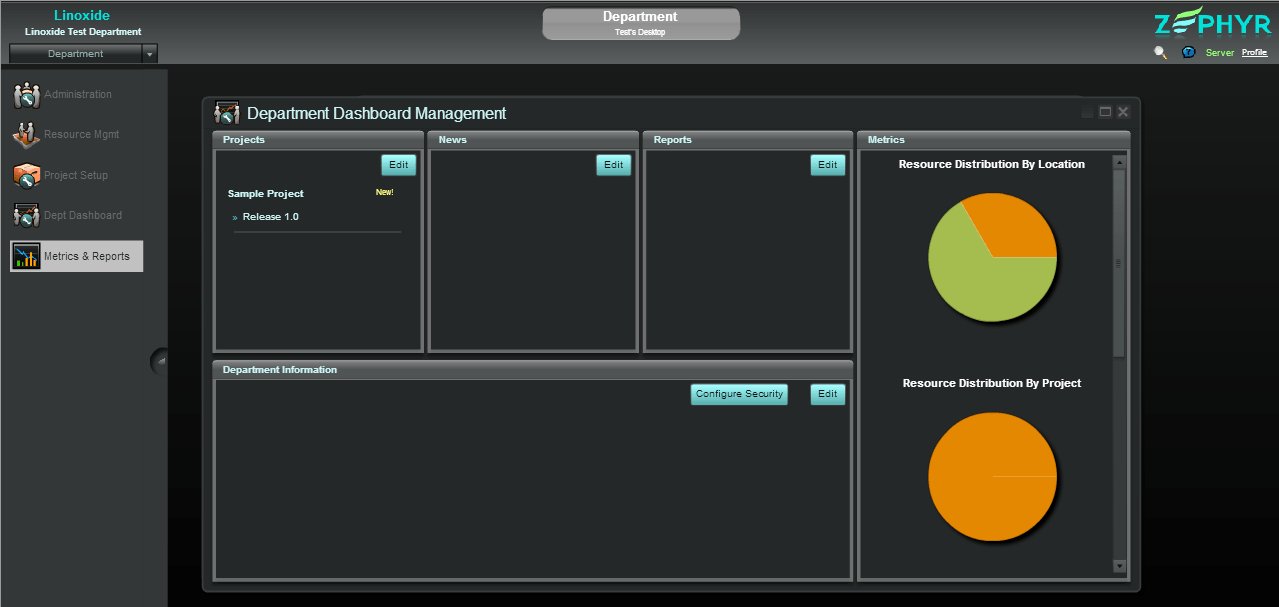Click the Edit button in News panel

tap(613, 165)
